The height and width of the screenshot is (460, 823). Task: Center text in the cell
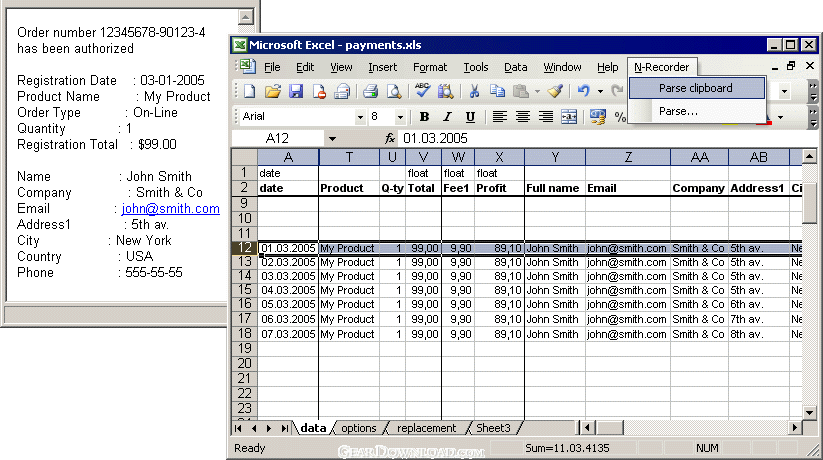[x=523, y=117]
